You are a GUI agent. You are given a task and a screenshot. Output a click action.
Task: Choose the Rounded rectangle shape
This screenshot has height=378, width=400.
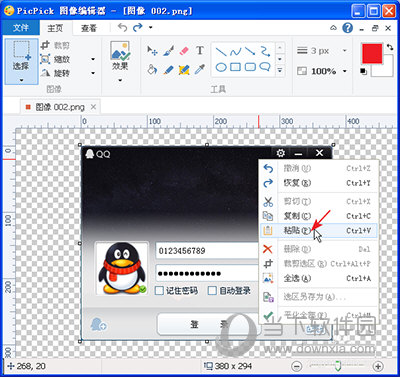coord(250,67)
